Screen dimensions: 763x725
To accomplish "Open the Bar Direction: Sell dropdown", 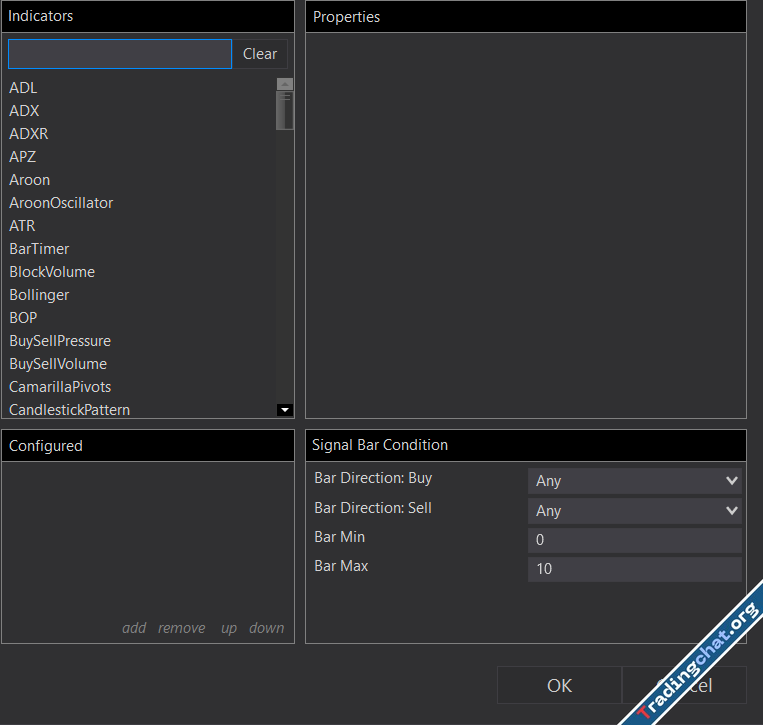I will click(634, 511).
